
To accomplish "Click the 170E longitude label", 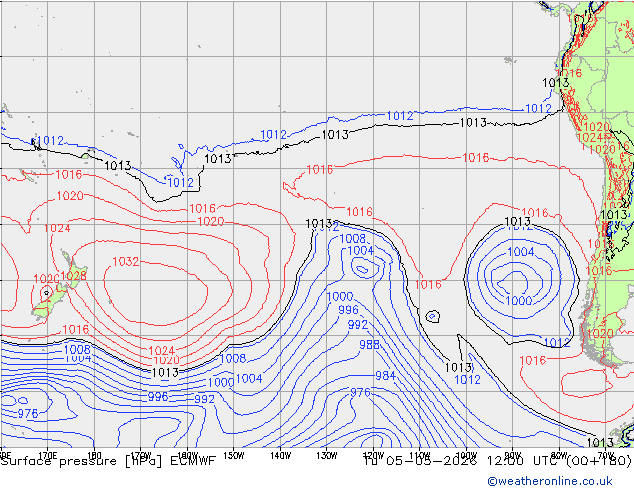I will [x=47, y=456].
